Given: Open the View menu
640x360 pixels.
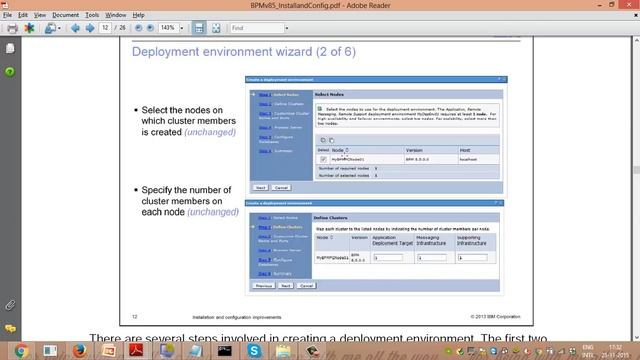Looking at the screenshot, I should [x=40, y=15].
